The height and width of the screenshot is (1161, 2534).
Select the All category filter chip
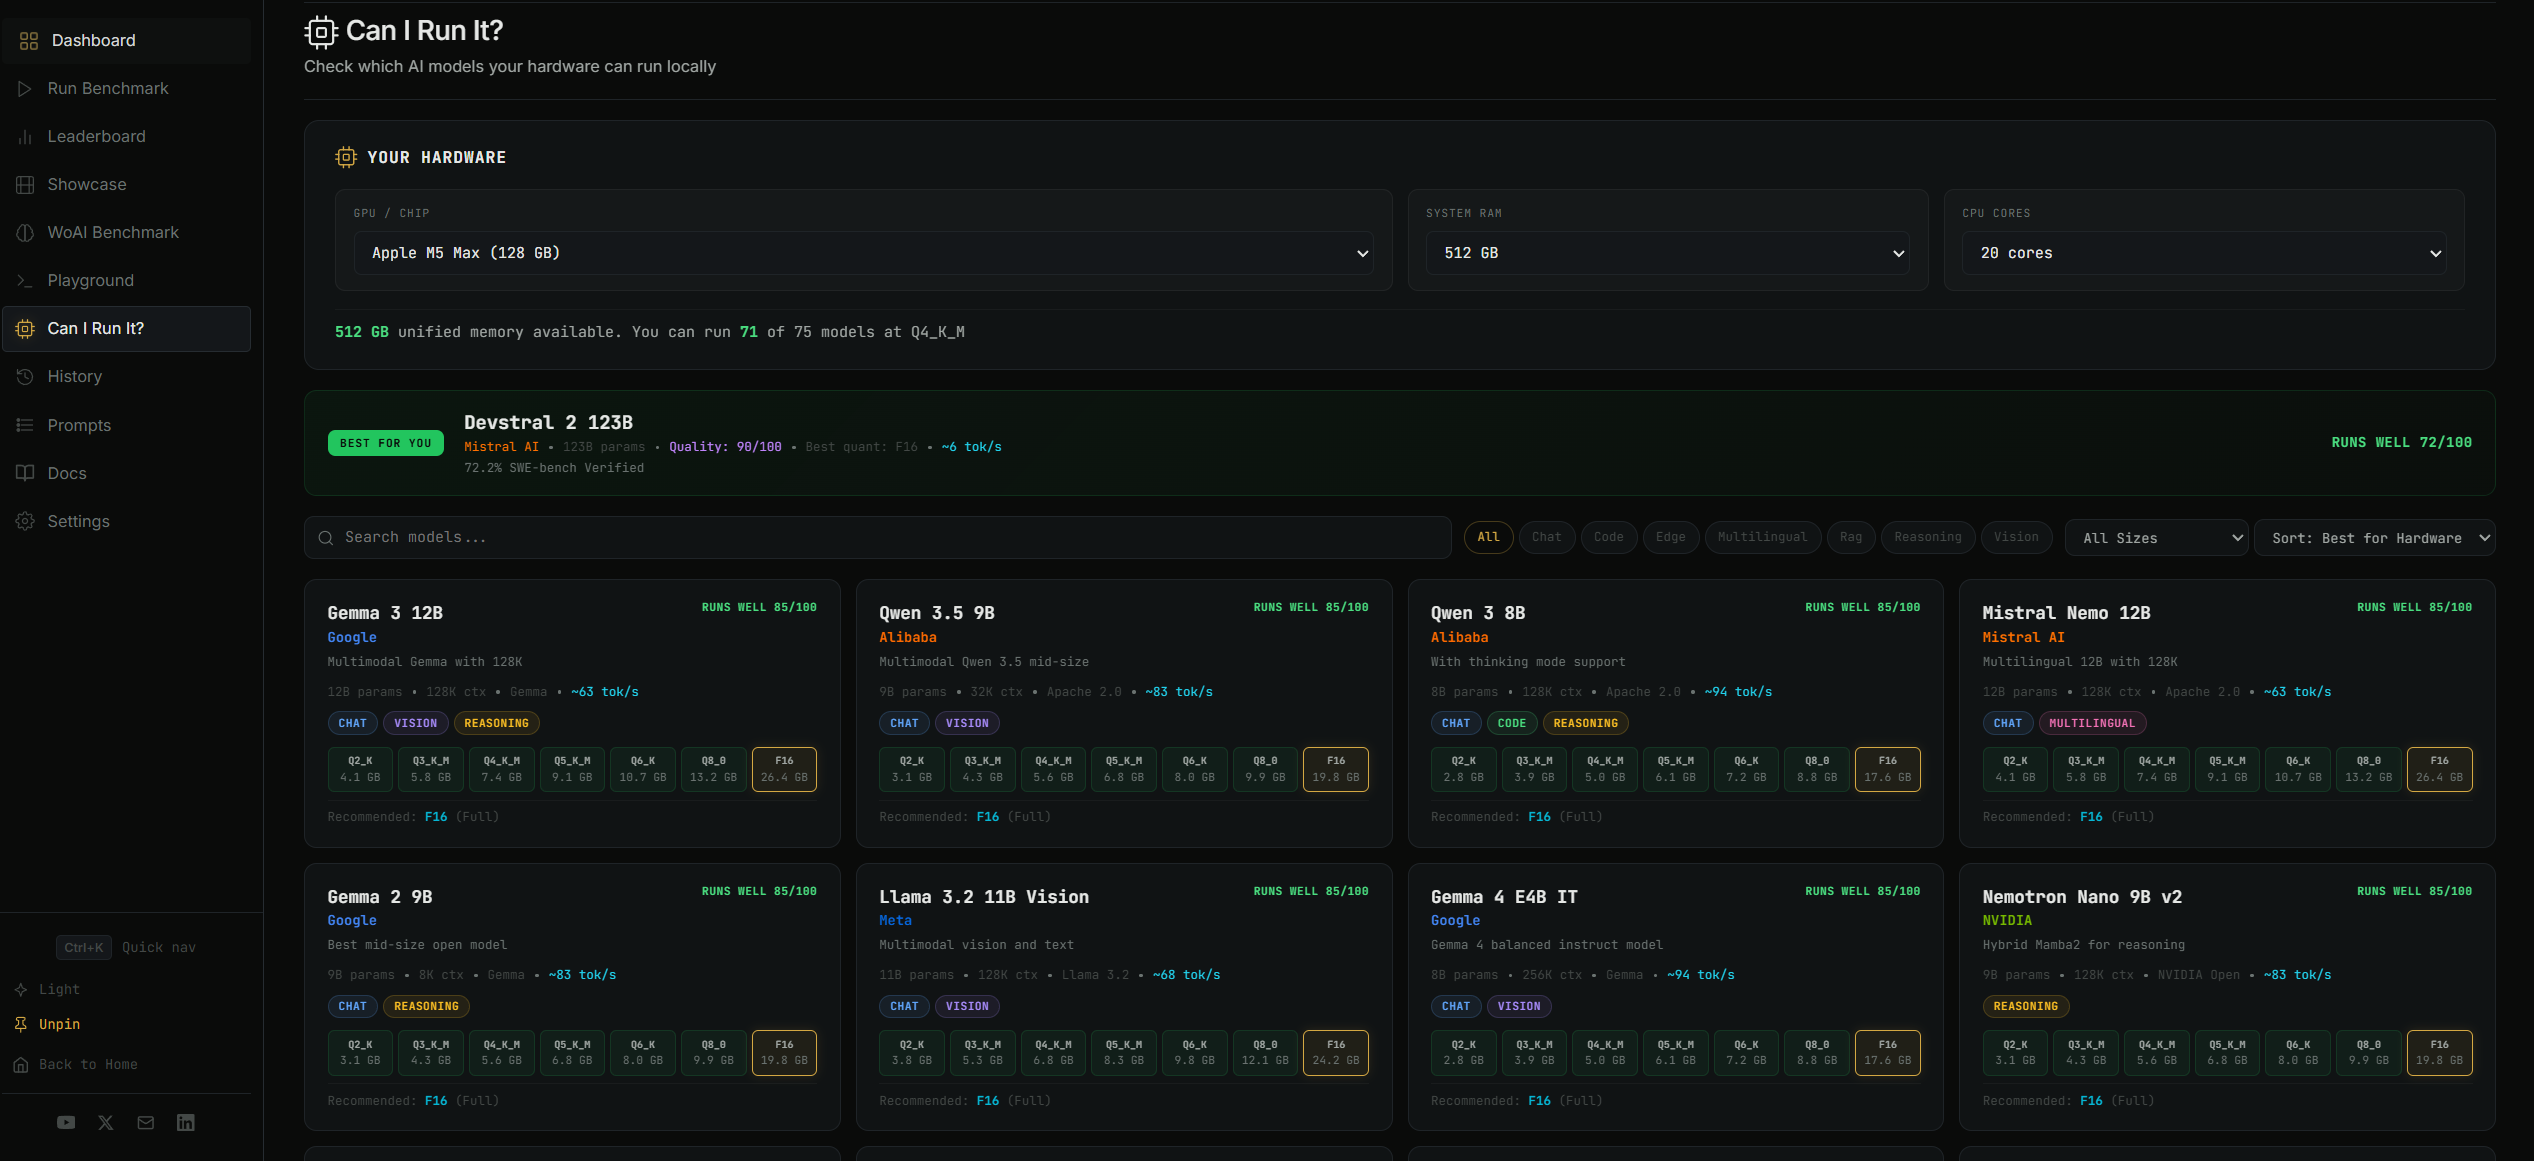click(x=1488, y=537)
